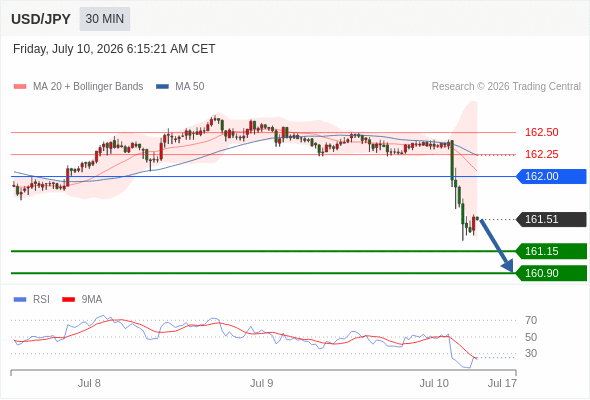Click the red 9MA legend swatch
The height and width of the screenshot is (400, 590).
(x=68, y=300)
